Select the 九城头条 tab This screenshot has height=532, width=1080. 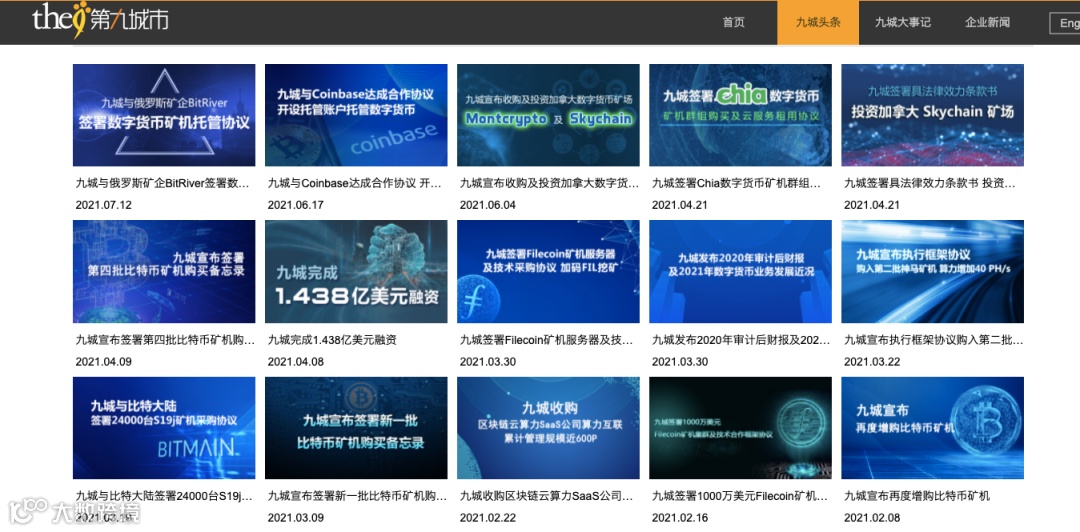818,23
